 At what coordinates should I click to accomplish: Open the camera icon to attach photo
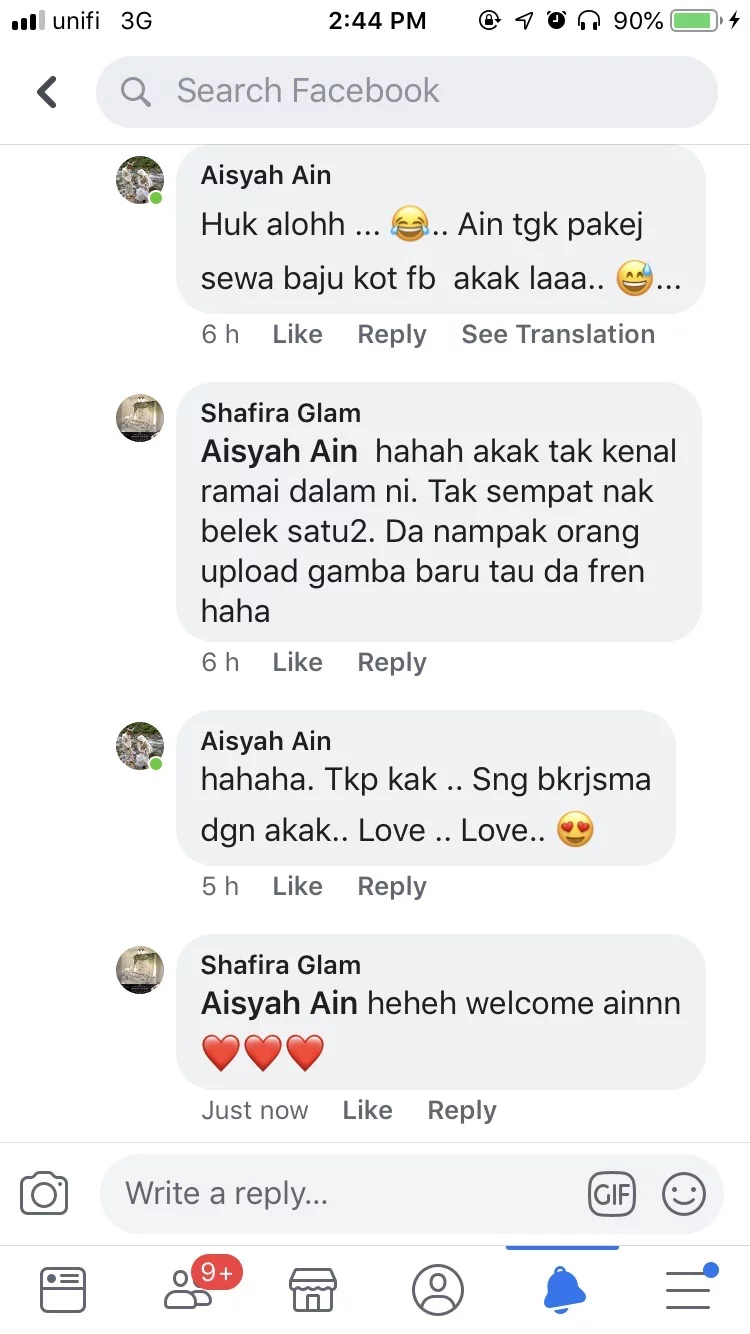coord(44,1194)
